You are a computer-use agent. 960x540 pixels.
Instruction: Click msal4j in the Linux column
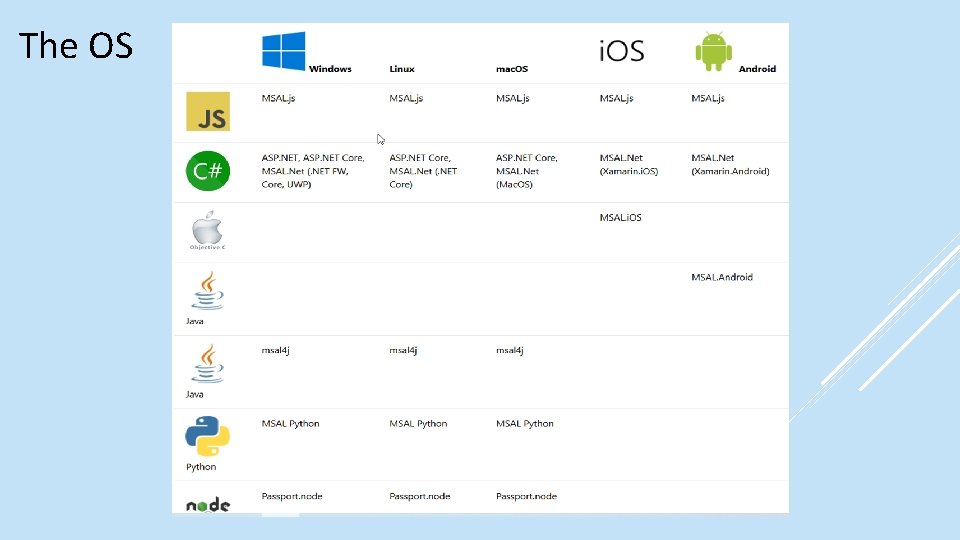coord(403,350)
